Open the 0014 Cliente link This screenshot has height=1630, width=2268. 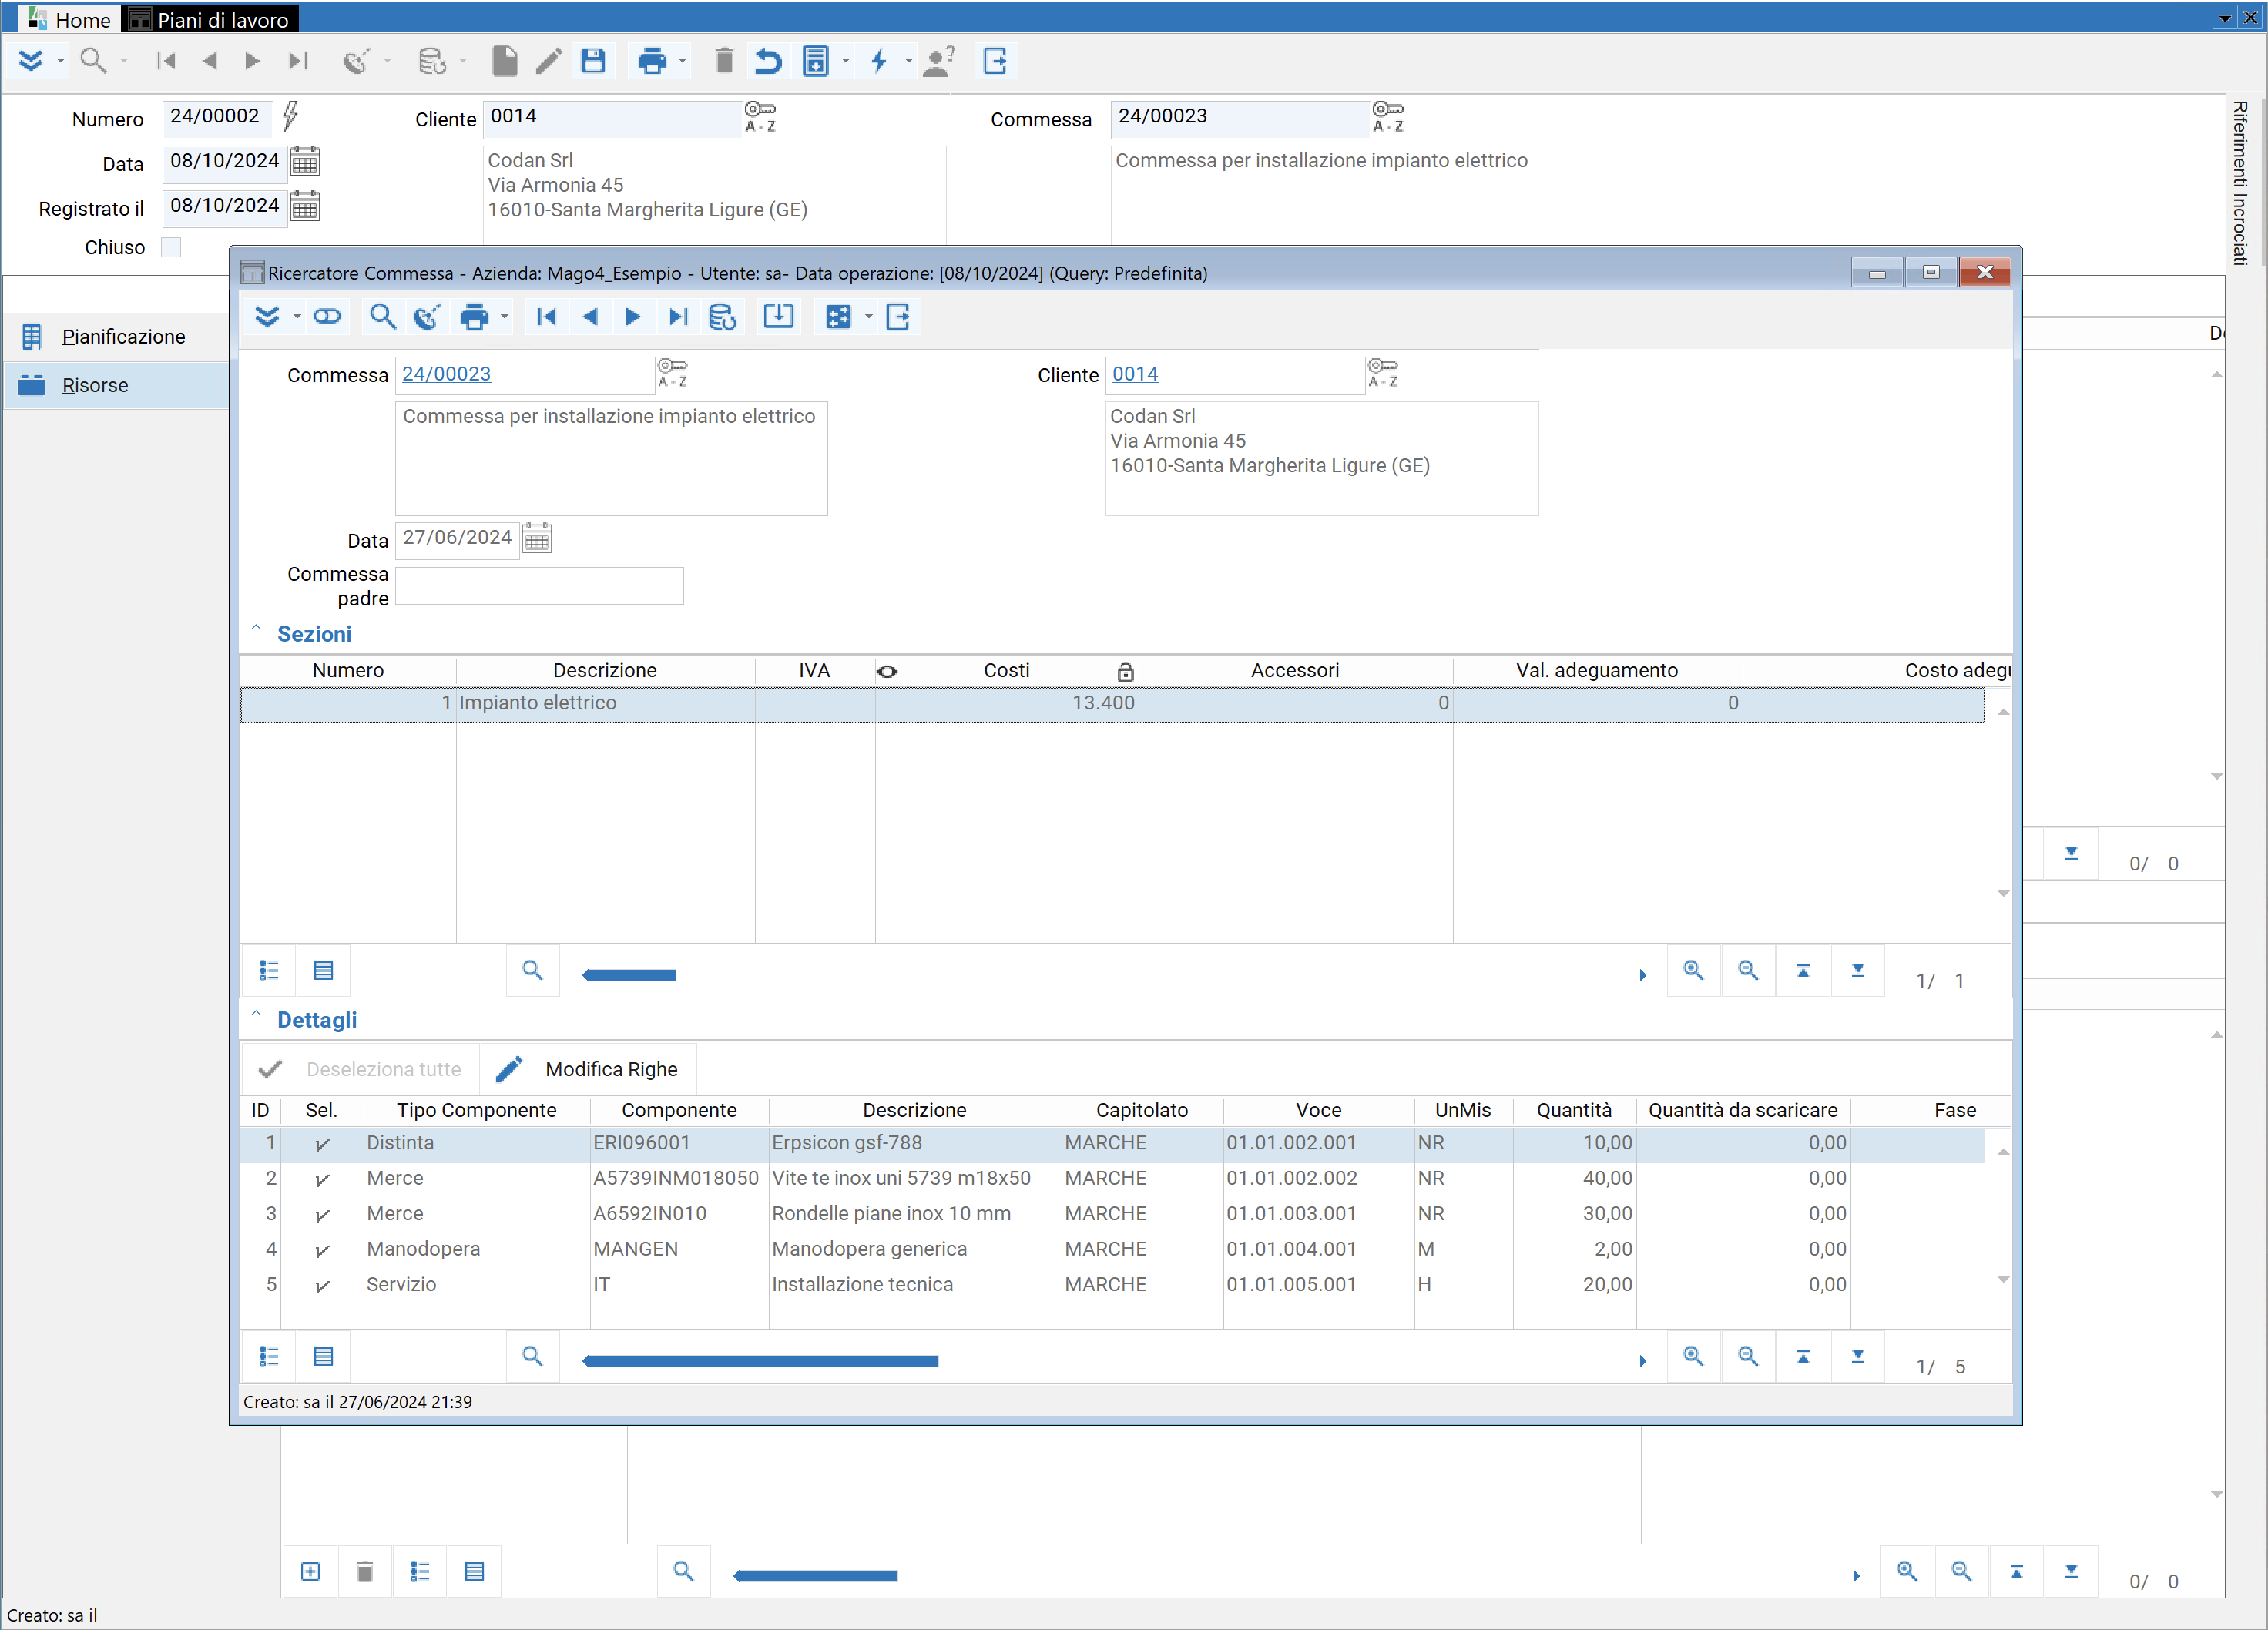(x=1135, y=374)
